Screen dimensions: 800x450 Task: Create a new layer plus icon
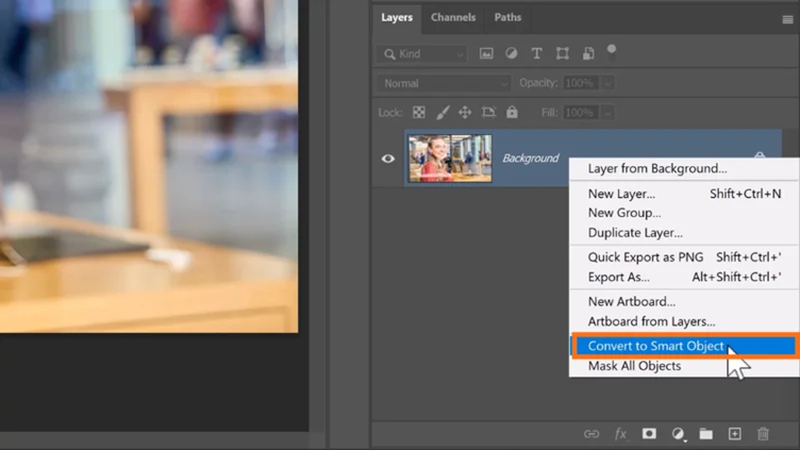tap(735, 434)
